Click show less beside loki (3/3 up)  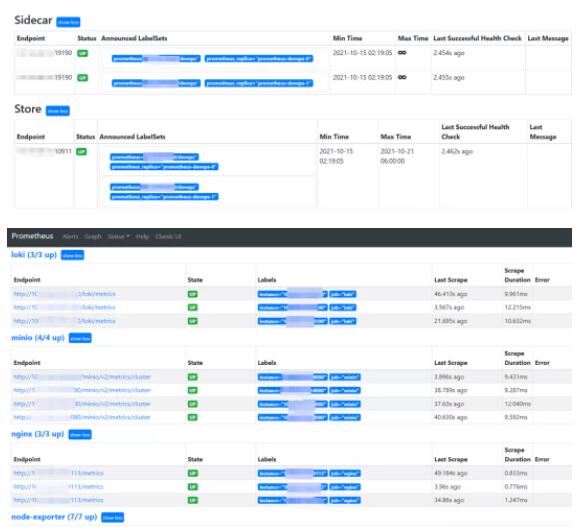(73, 255)
